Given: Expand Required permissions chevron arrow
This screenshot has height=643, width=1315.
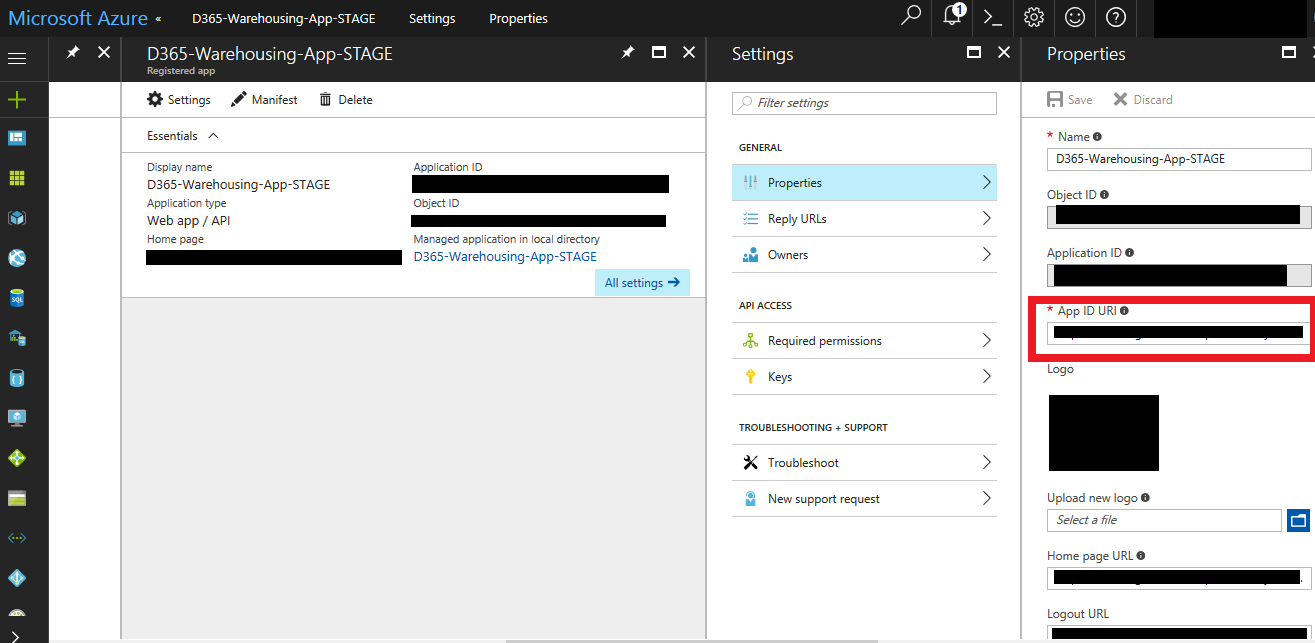Looking at the screenshot, I should 986,340.
